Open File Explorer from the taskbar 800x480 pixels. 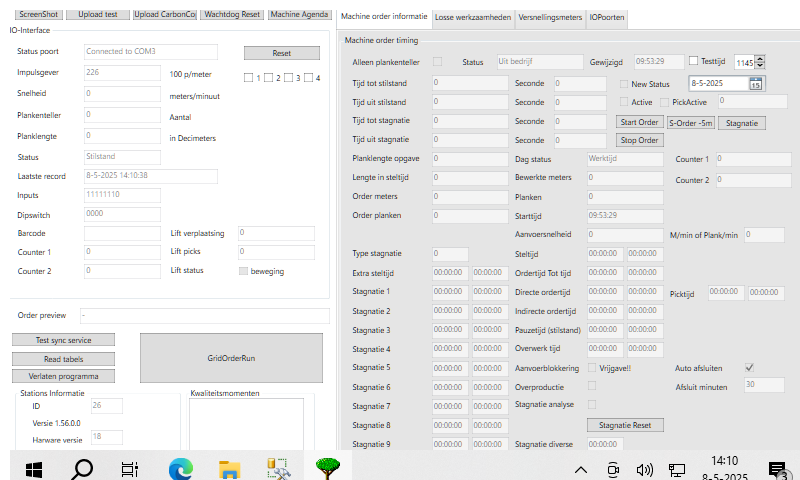point(229,468)
